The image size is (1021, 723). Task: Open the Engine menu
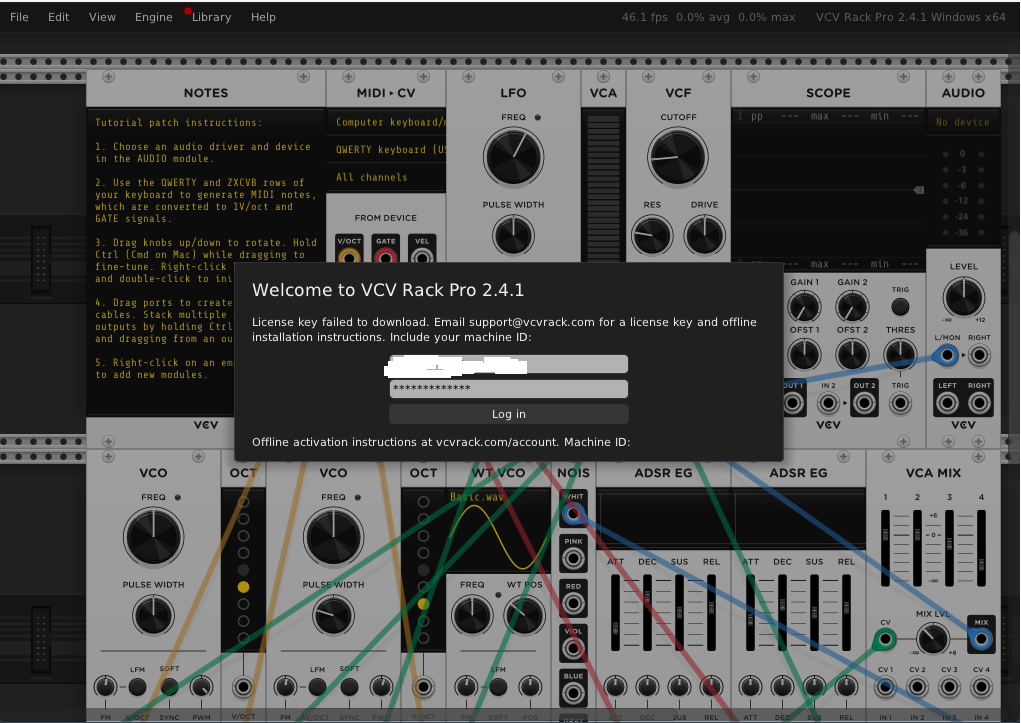point(153,17)
